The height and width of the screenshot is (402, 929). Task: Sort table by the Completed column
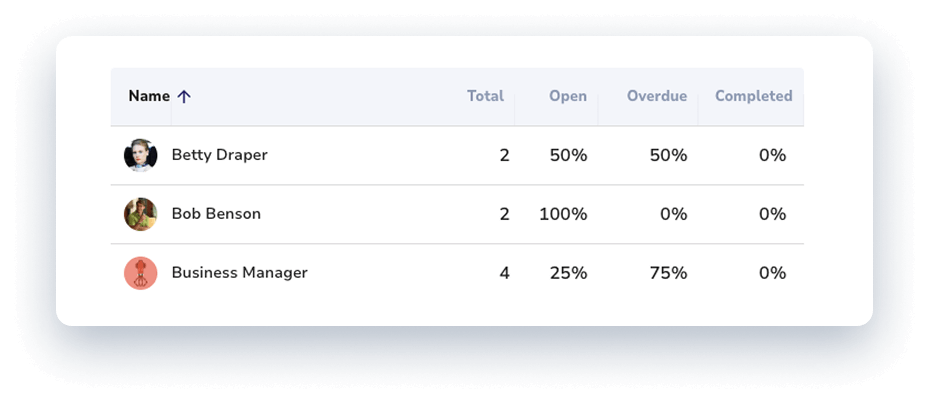(753, 97)
